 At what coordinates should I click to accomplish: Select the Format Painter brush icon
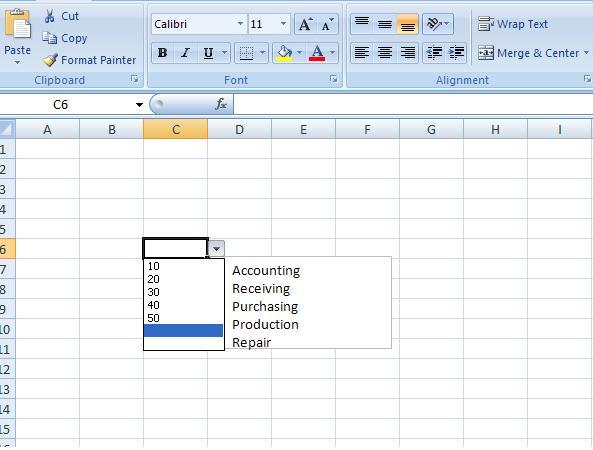coord(50,60)
